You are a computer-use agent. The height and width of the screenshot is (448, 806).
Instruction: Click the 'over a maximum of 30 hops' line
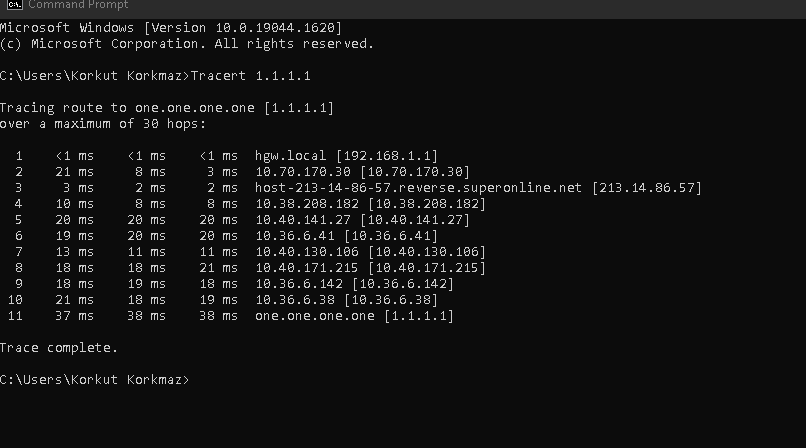point(103,124)
